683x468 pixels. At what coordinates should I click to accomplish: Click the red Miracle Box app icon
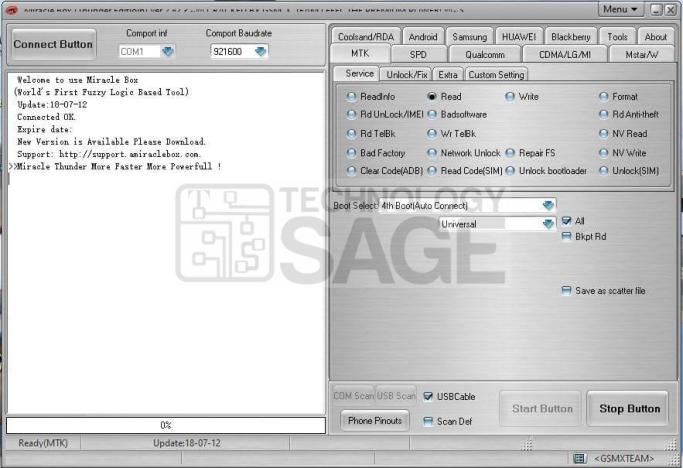[x=11, y=10]
